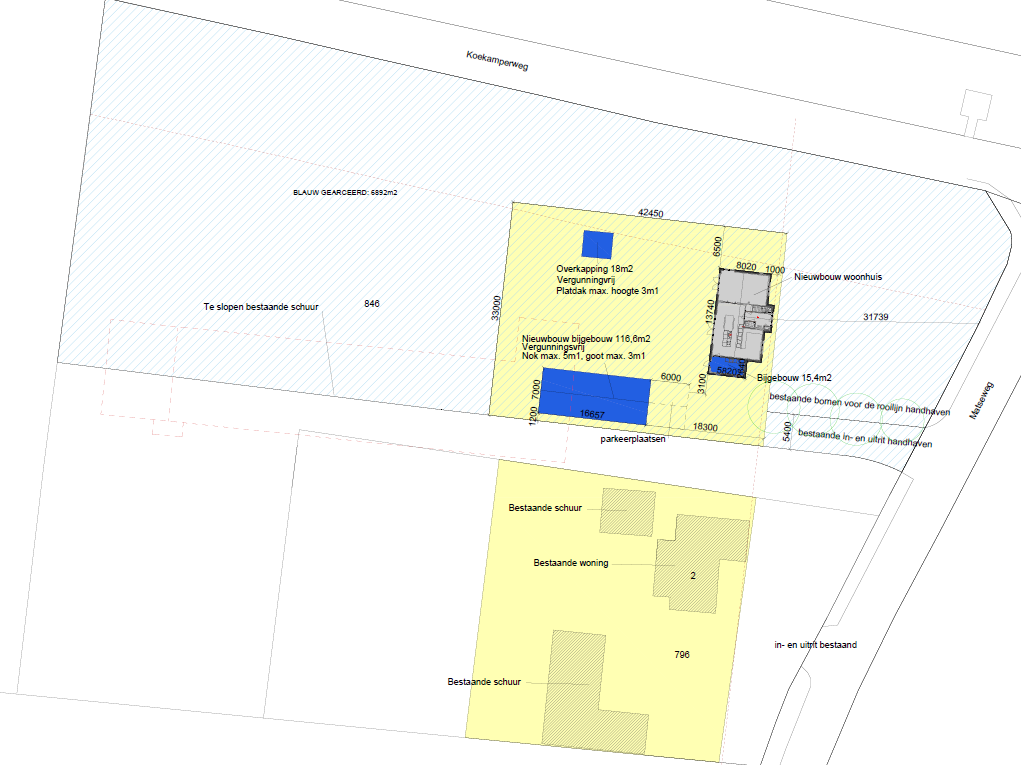1021x765 pixels.
Task: Select the BLAUW GEARCEERD 6892m2 text
Action: (345, 192)
